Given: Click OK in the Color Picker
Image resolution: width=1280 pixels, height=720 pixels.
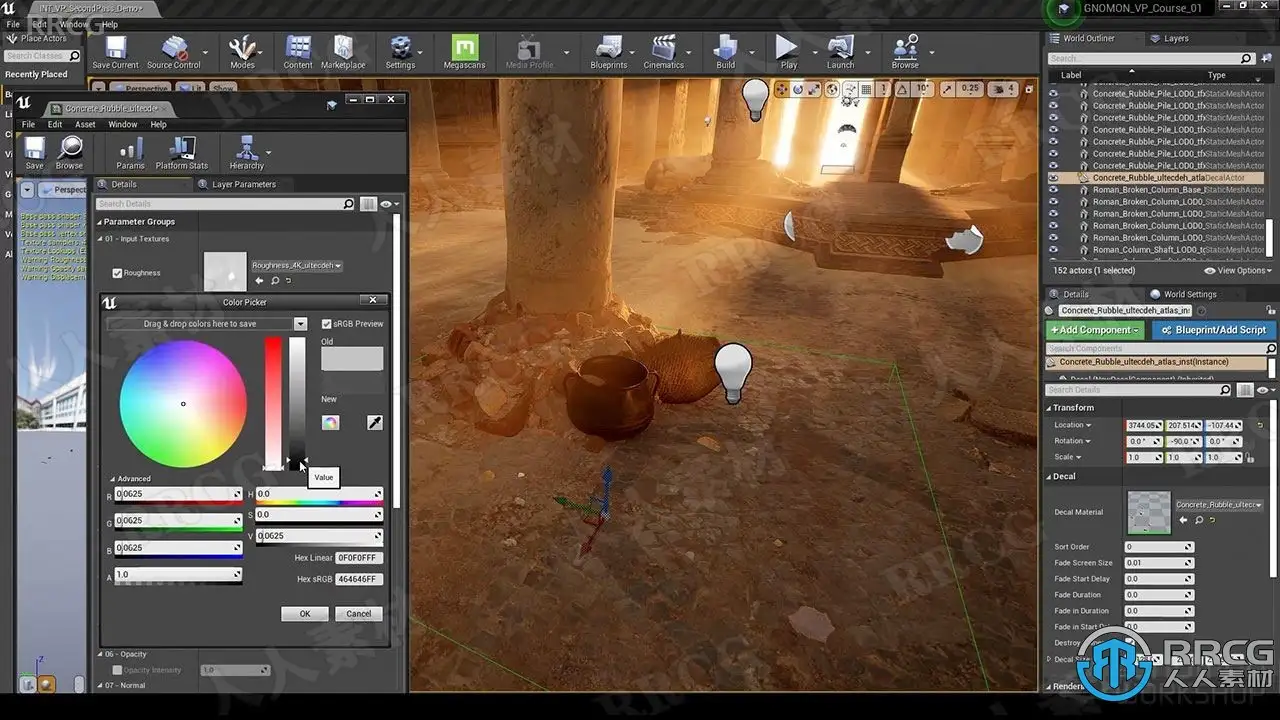Looking at the screenshot, I should 305,614.
